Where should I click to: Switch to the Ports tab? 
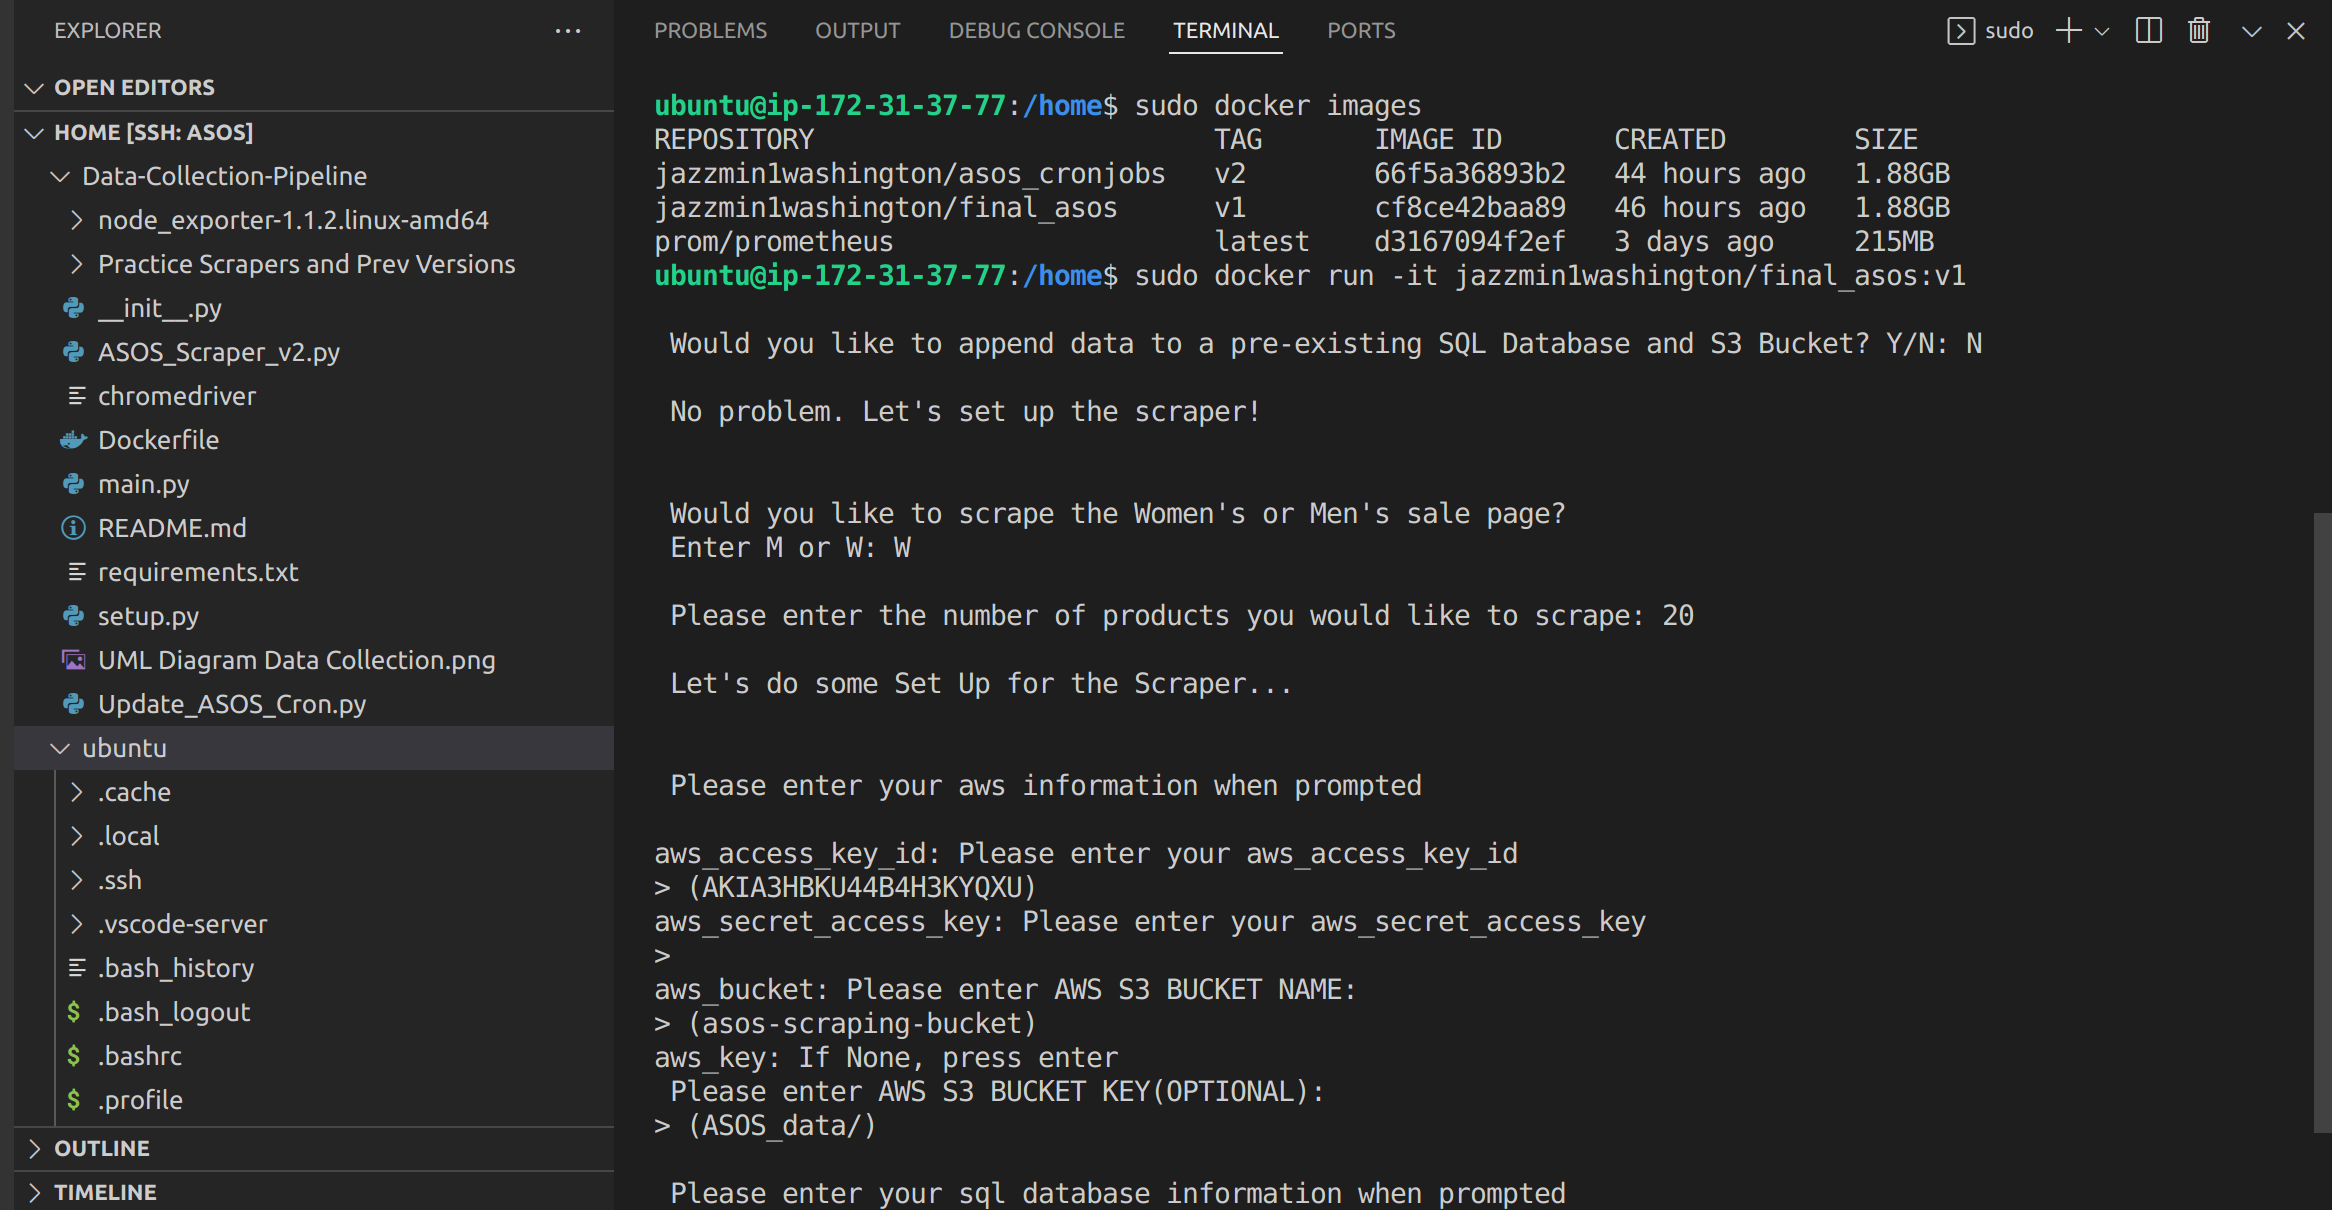[1361, 31]
